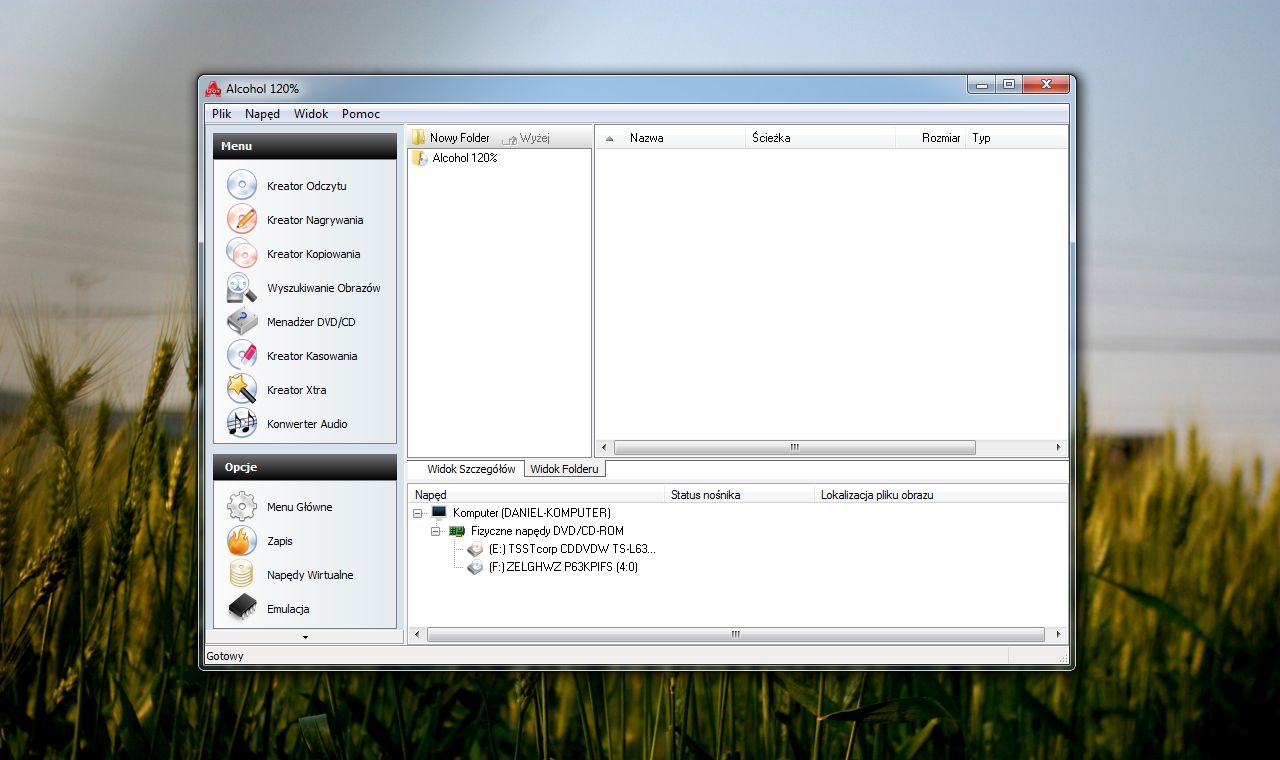Screen dimensions: 1280x760
Task: Click Lokalizacja pliku obrazu column header
Action: (941, 495)
